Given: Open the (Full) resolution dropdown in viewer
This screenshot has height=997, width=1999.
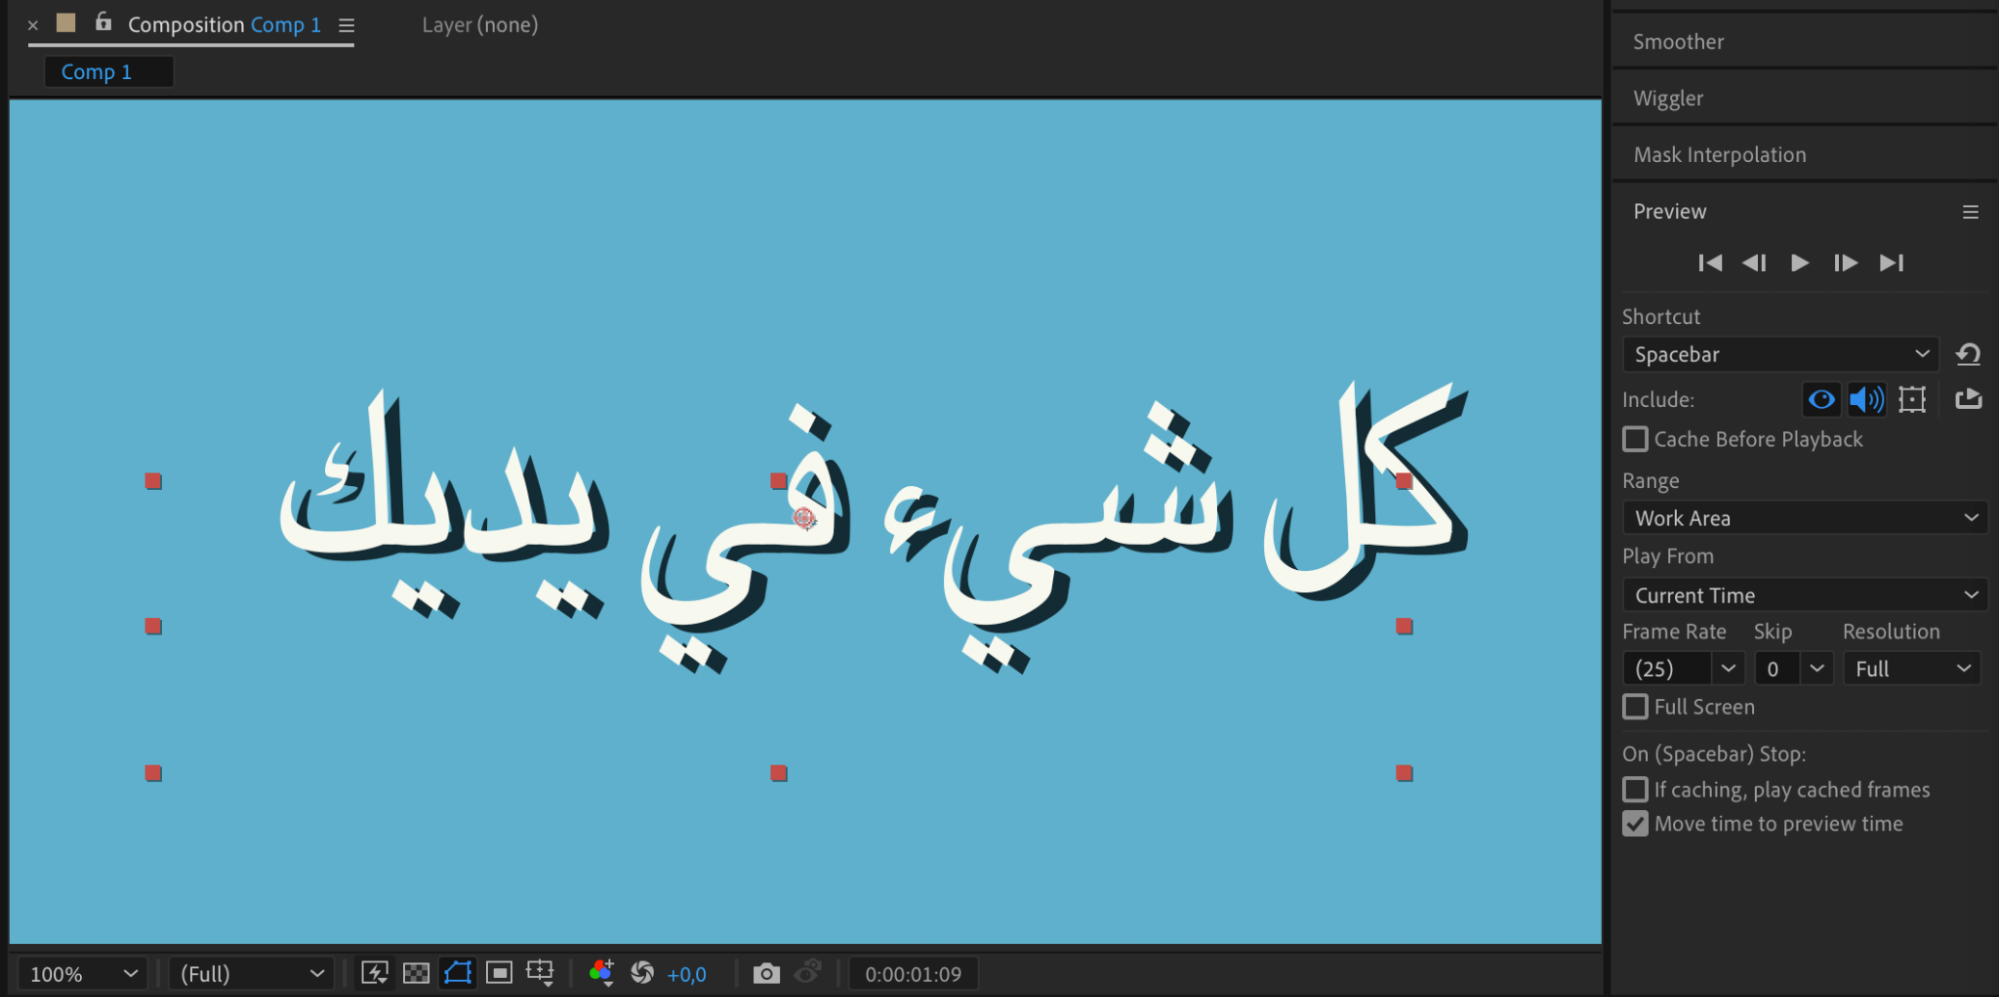Looking at the screenshot, I should (251, 974).
